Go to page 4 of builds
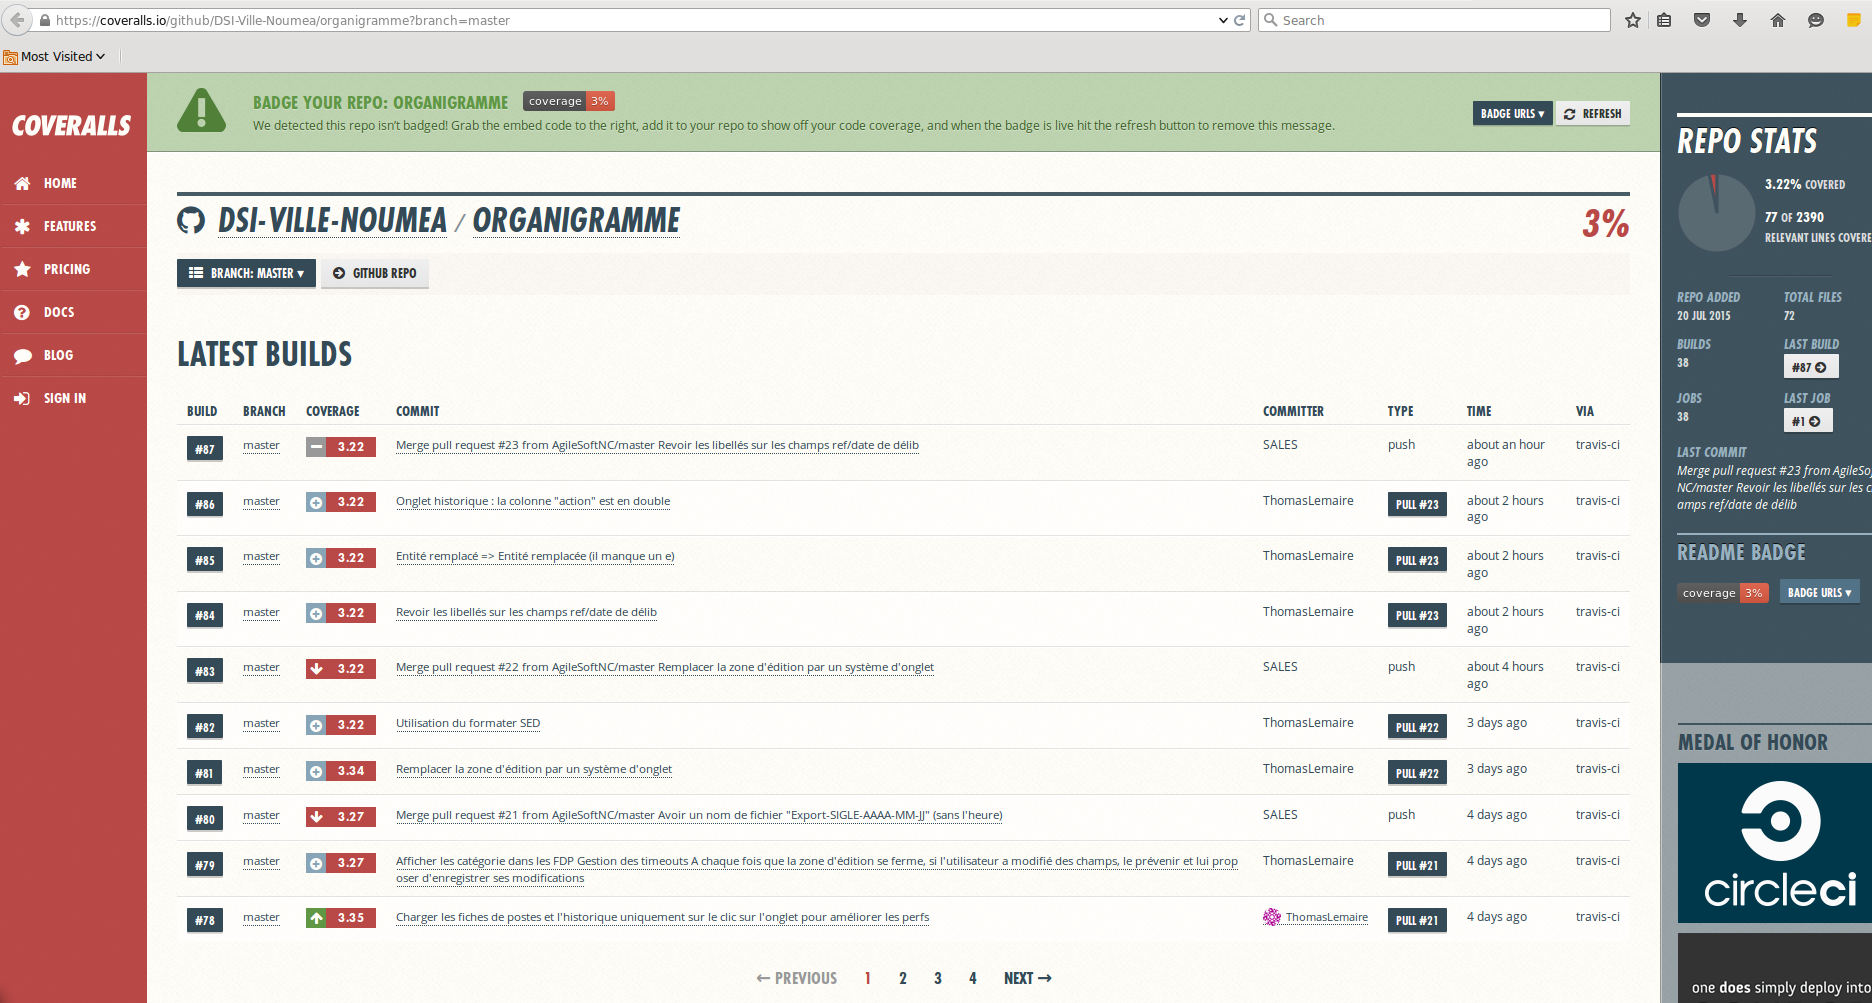 point(973,978)
